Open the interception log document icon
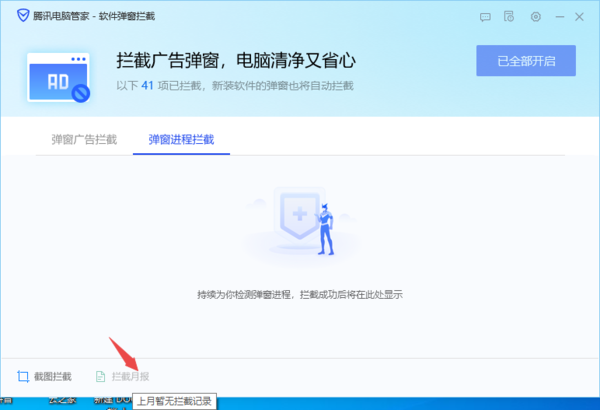The width and height of the screenshot is (600, 410). (510, 17)
